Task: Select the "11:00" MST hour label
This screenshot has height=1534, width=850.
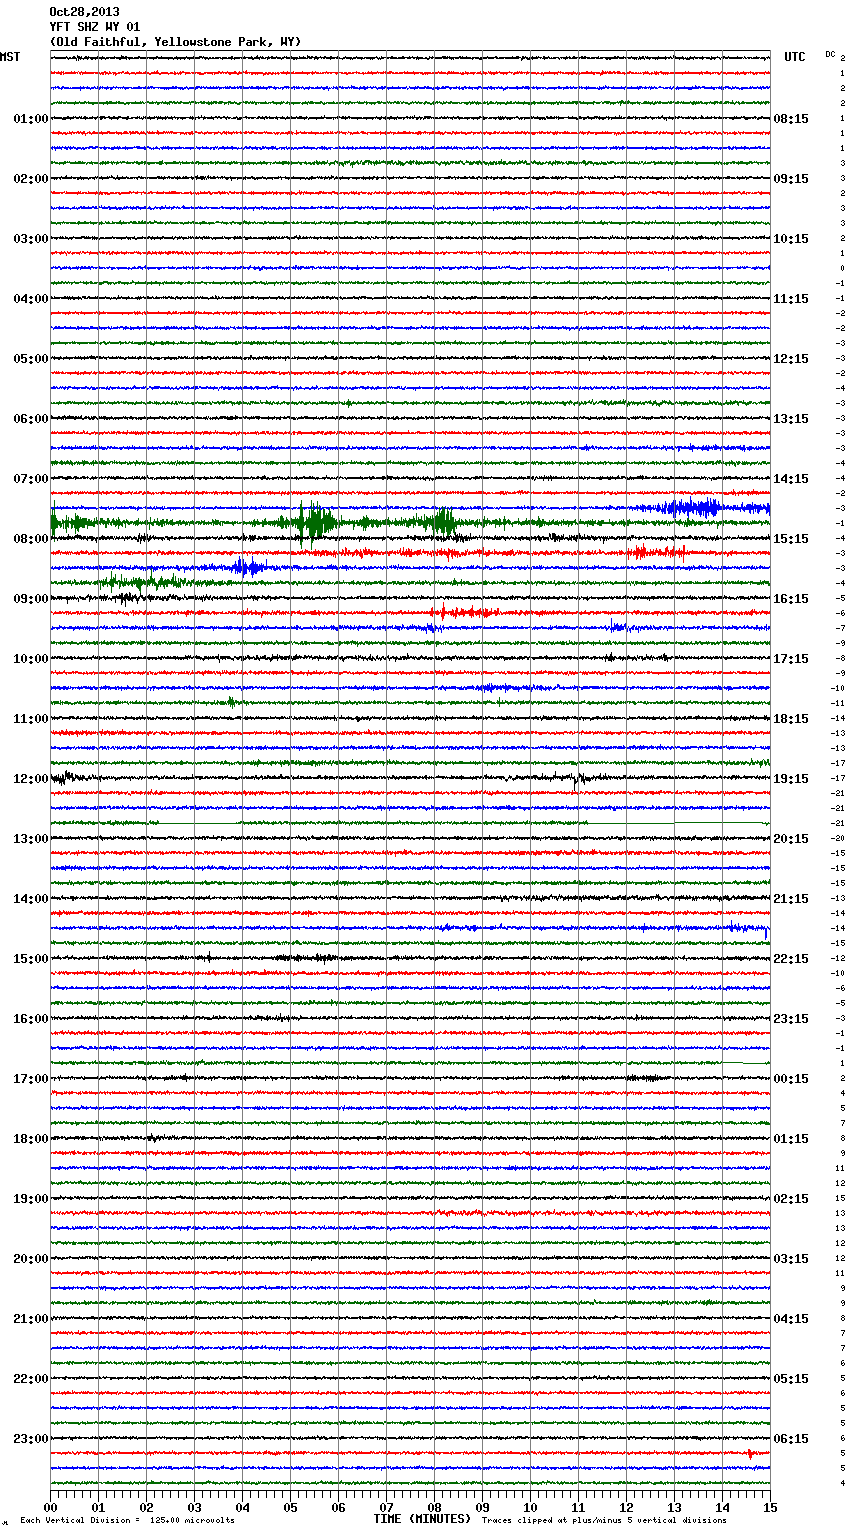Action: 31,719
